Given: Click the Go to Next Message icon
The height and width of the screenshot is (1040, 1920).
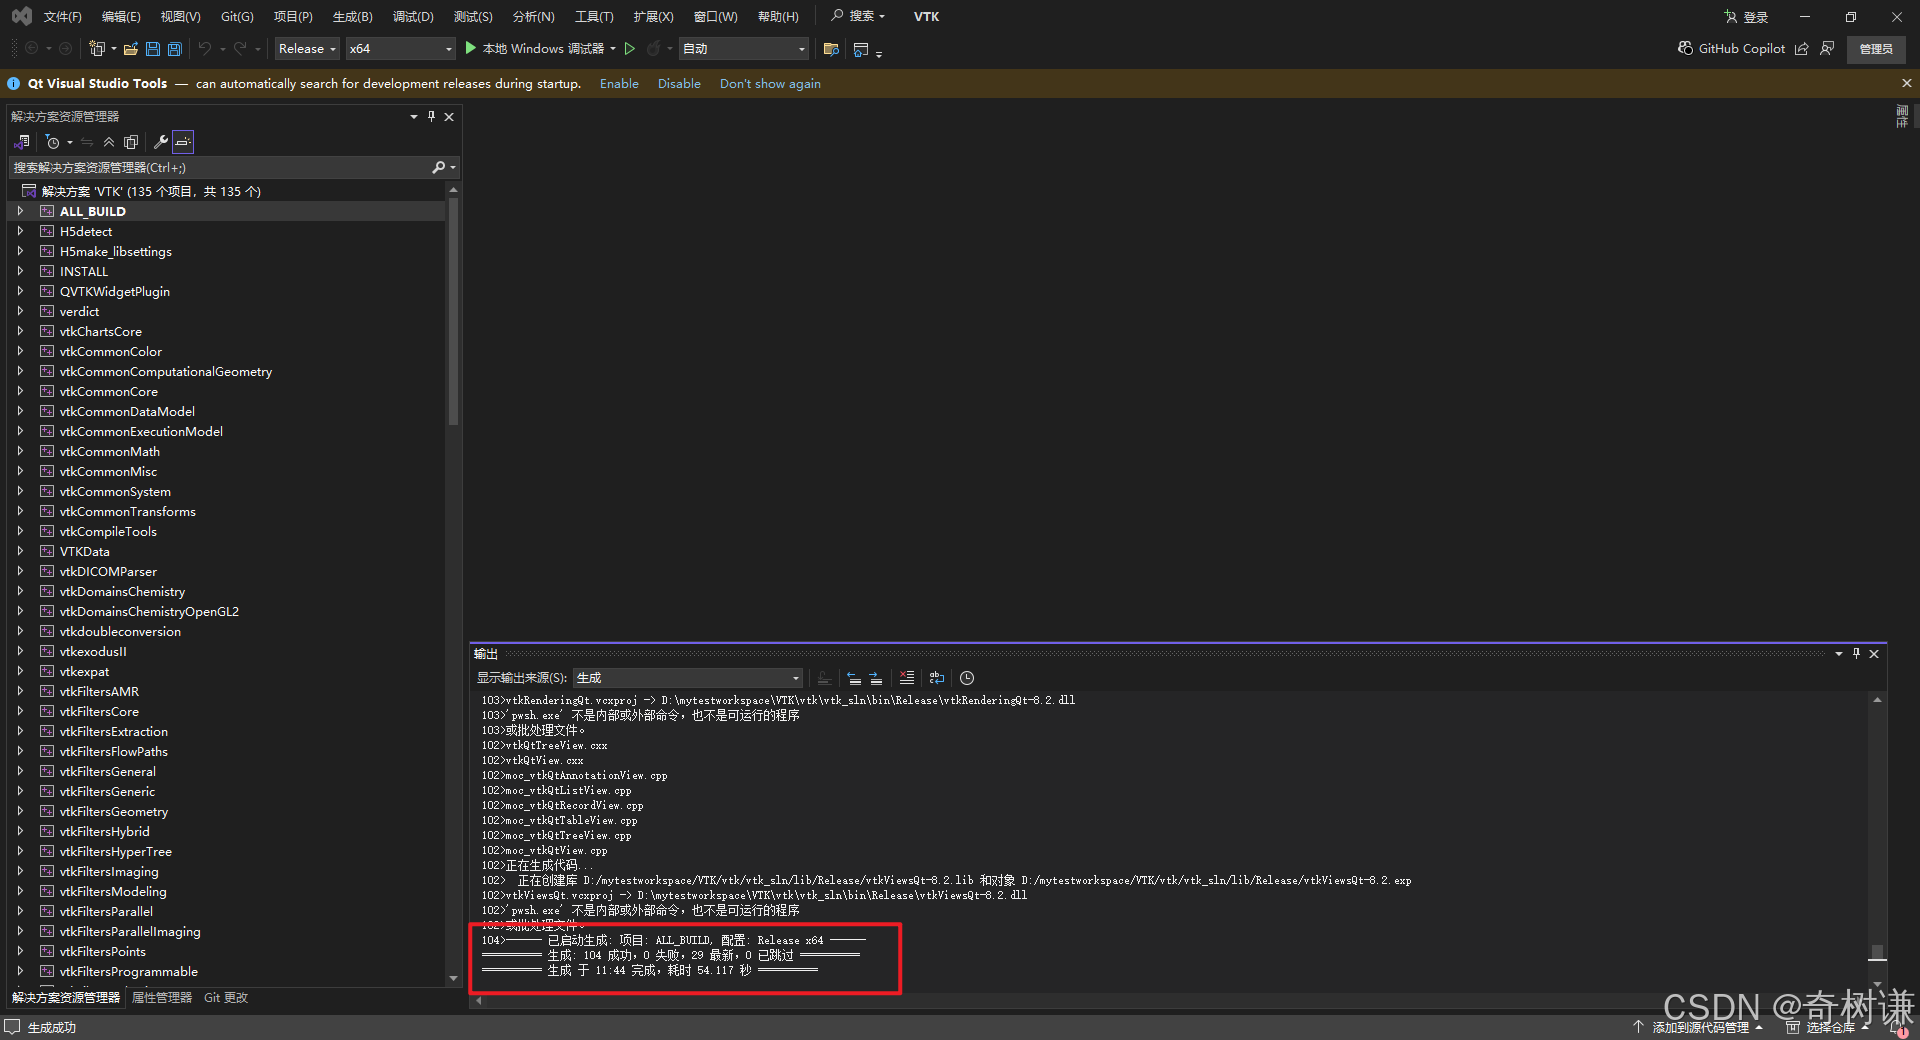Looking at the screenshot, I should (x=876, y=678).
